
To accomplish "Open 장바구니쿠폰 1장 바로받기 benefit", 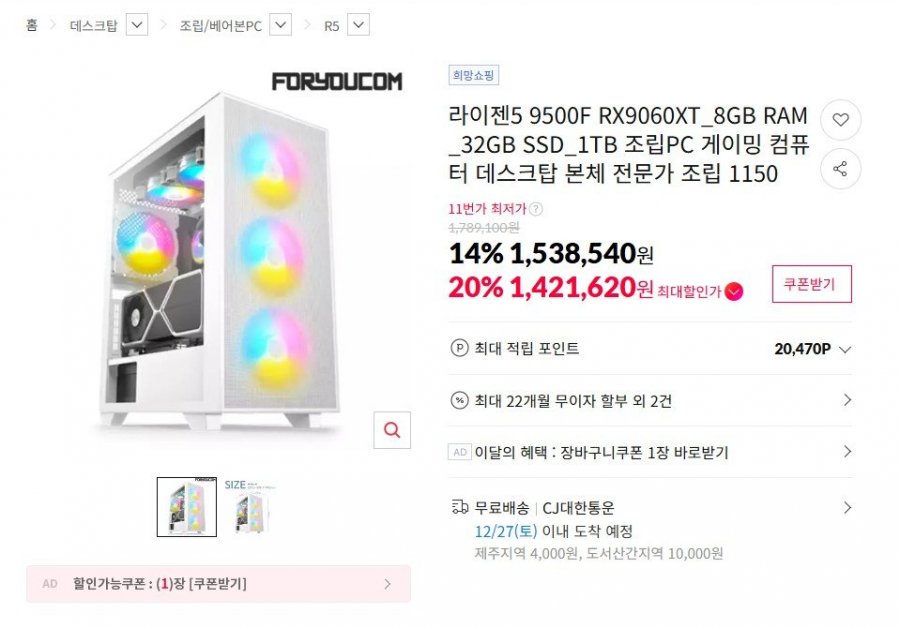I will tap(650, 452).
